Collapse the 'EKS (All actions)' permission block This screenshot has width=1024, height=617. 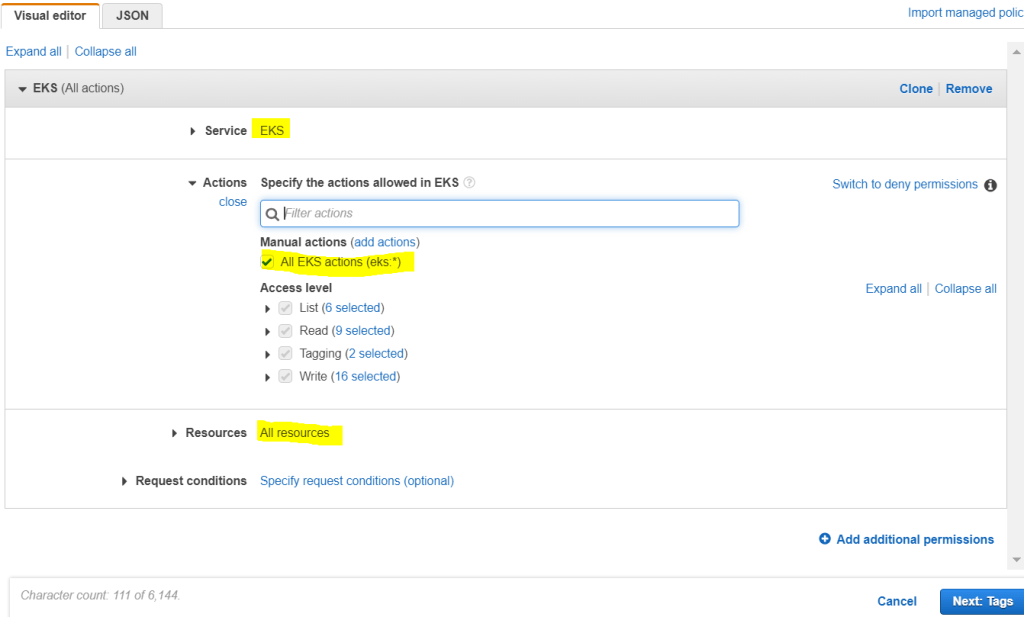pos(22,88)
